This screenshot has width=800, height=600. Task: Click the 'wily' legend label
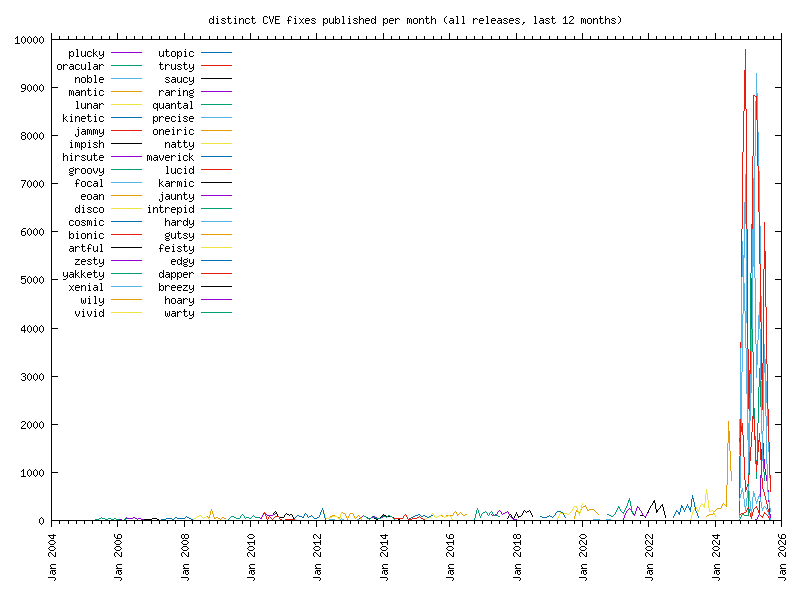point(92,301)
